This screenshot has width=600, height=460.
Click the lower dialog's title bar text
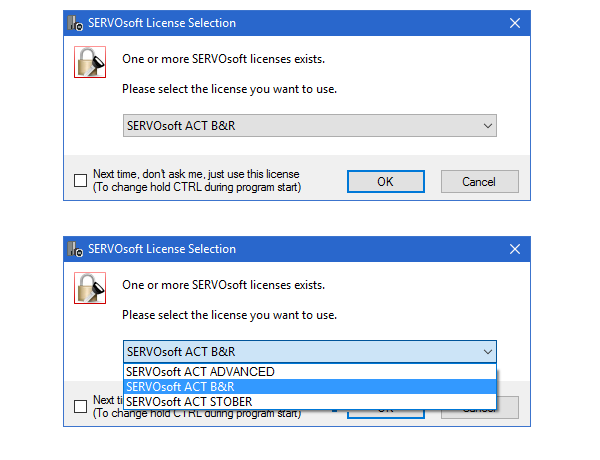click(x=162, y=249)
